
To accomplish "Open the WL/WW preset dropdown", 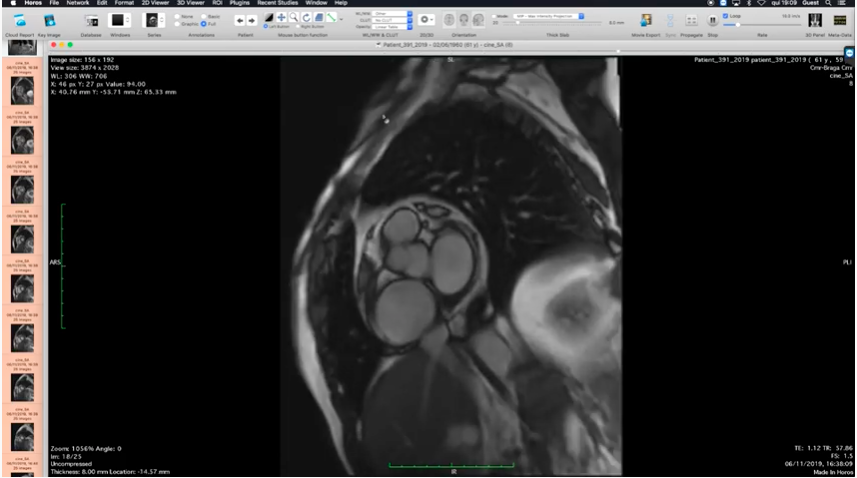I will point(392,14).
